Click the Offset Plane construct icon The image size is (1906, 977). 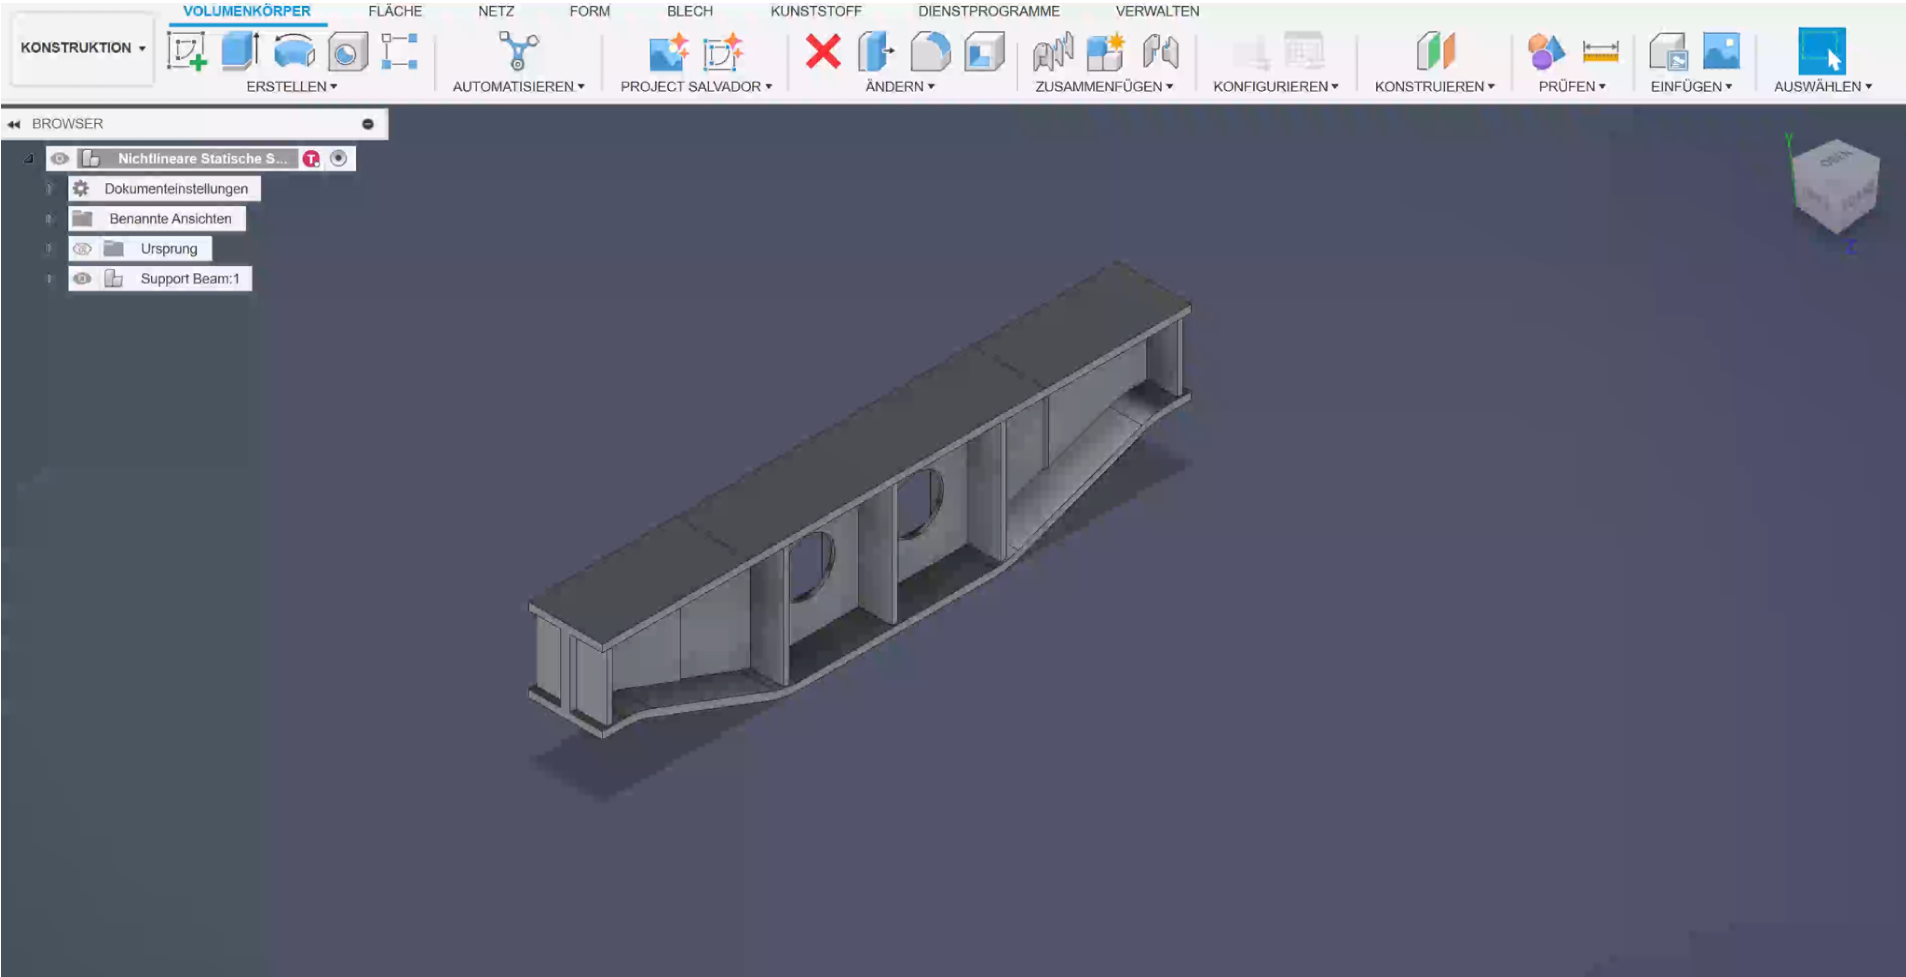[1435, 51]
